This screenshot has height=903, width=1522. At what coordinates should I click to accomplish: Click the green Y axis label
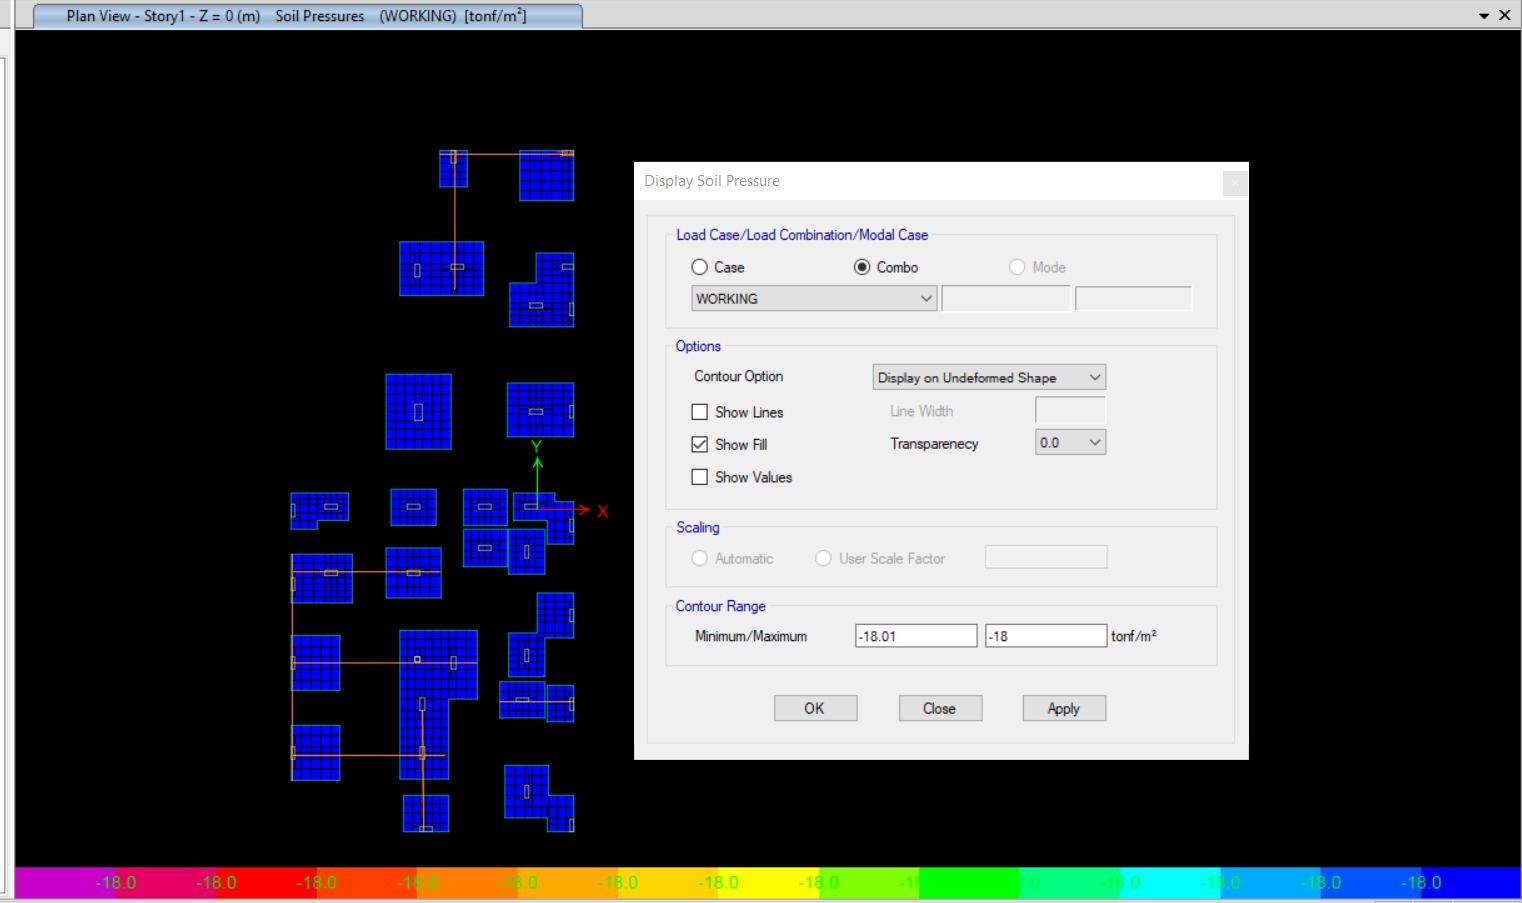click(x=536, y=446)
